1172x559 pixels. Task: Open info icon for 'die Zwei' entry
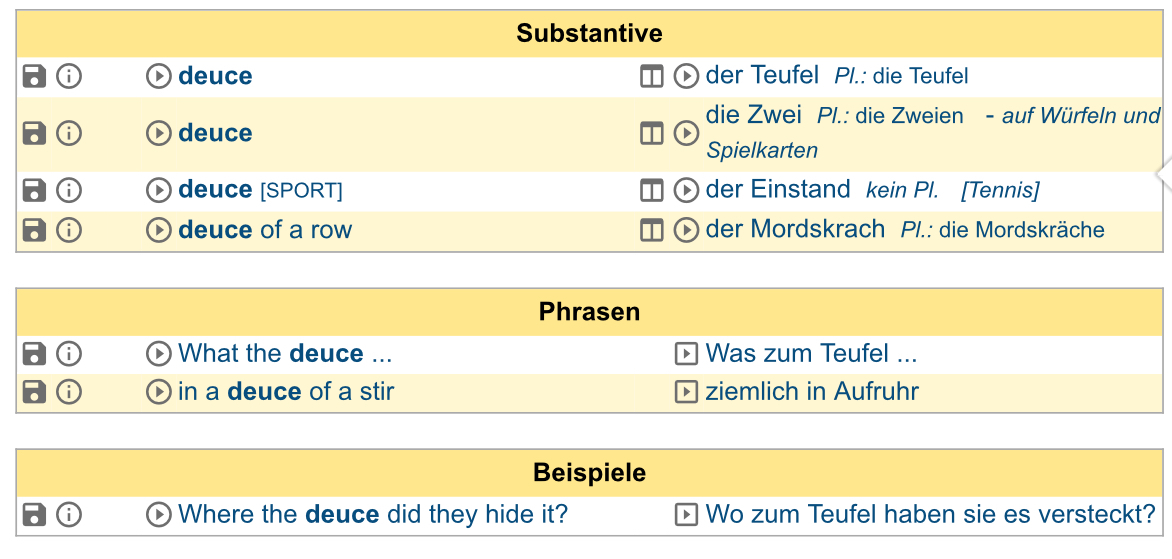(69, 134)
